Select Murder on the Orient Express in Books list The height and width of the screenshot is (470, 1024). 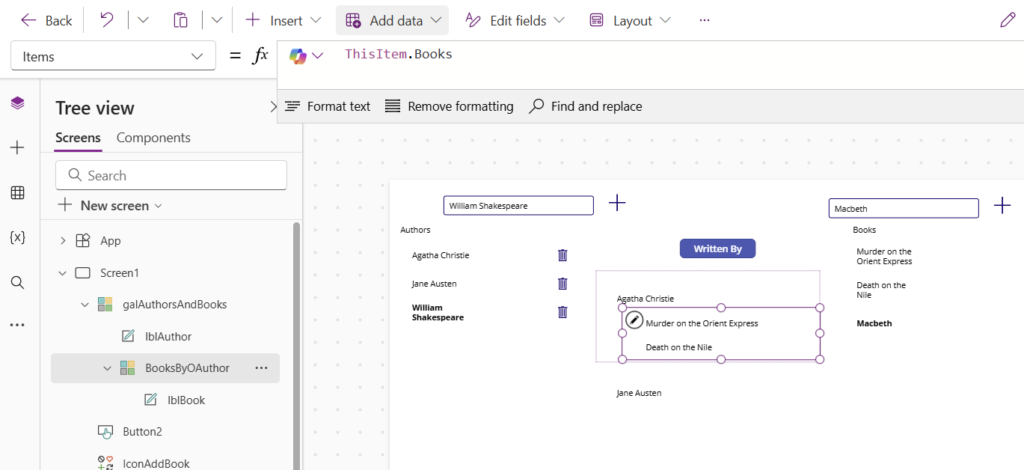(884, 256)
